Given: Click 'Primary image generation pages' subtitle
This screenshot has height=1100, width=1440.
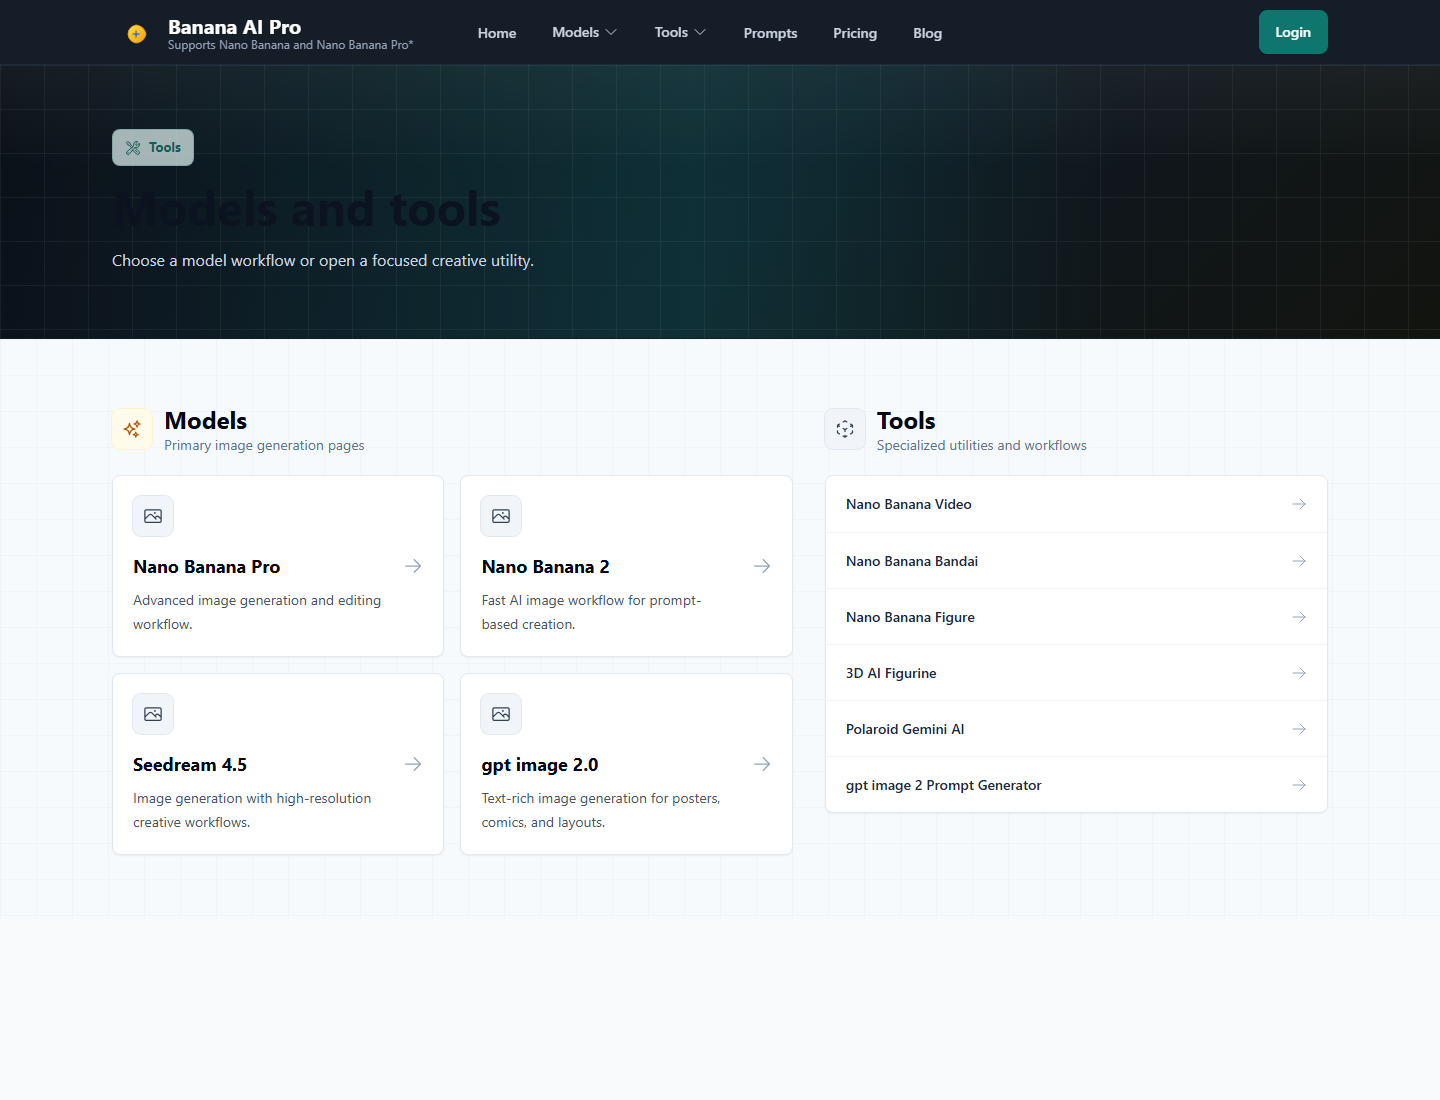Looking at the screenshot, I should pos(264,446).
